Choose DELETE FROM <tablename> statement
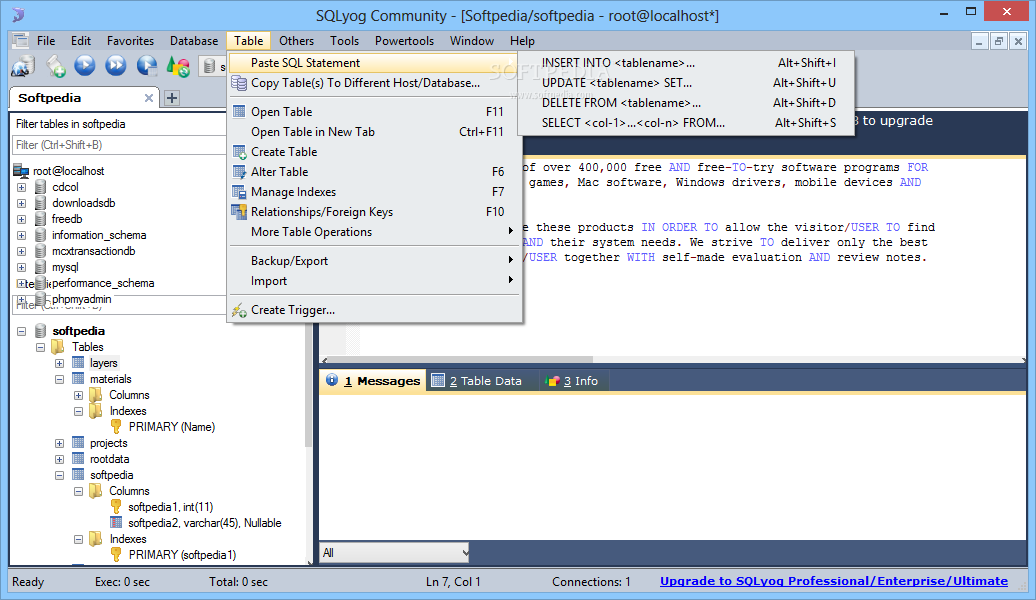1036x600 pixels. pyautogui.click(x=686, y=102)
